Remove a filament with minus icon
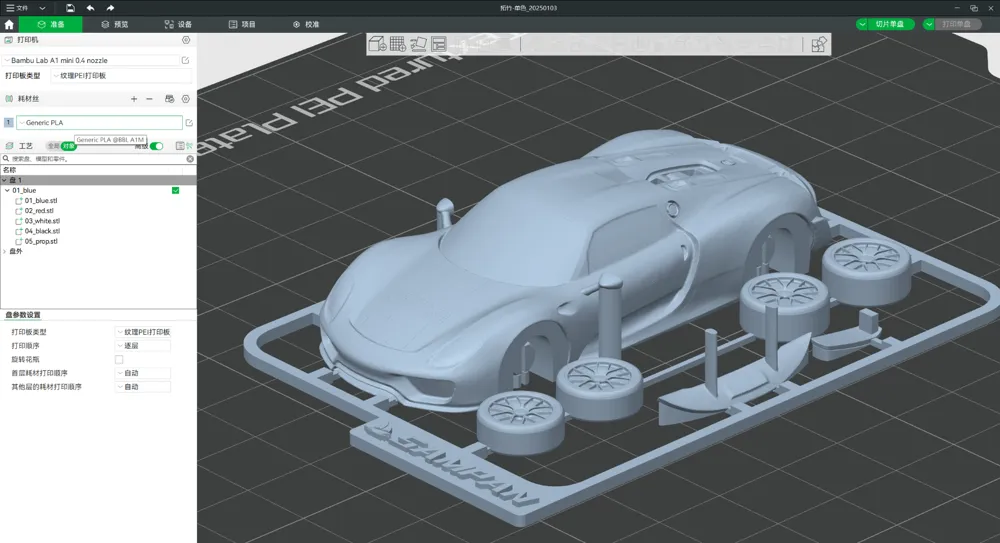Viewport: 1000px width, 543px height. (149, 99)
